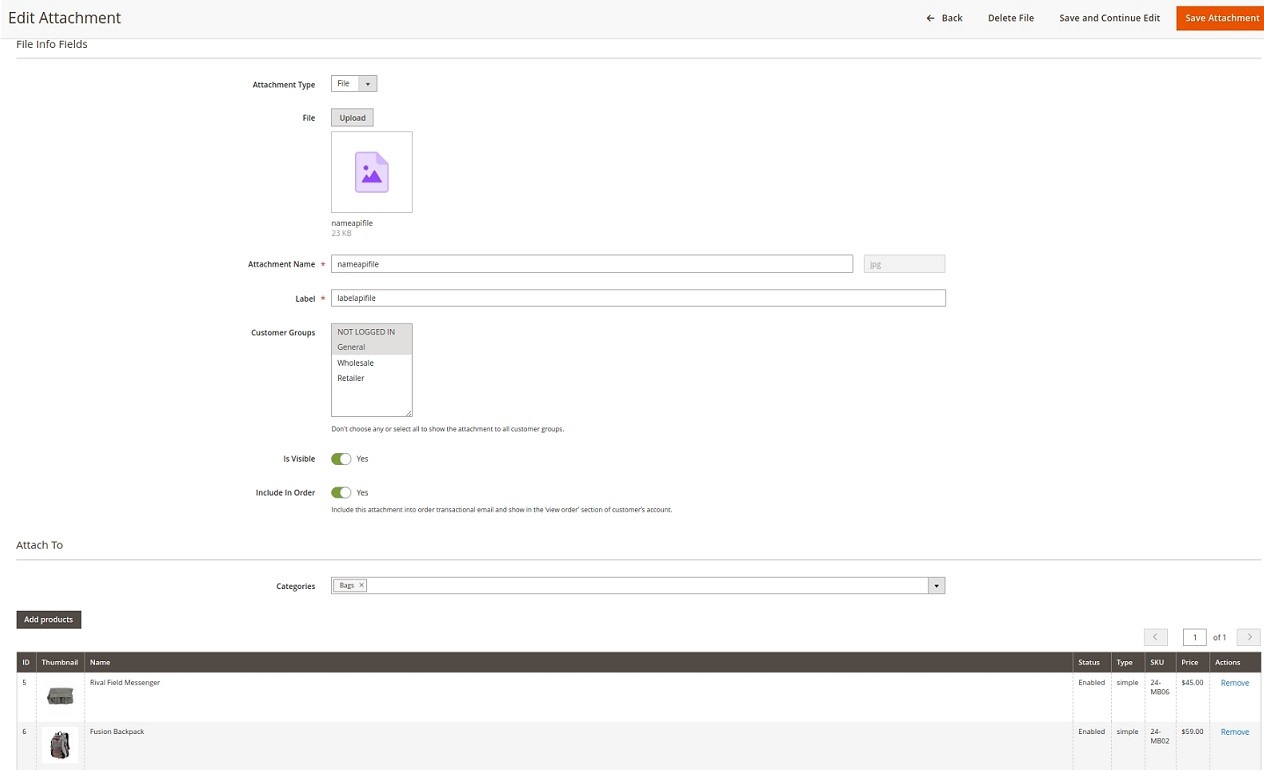The width and height of the screenshot is (1264, 770).
Task: Click the Fusion Backpack product thumbnail
Action: click(x=59, y=745)
